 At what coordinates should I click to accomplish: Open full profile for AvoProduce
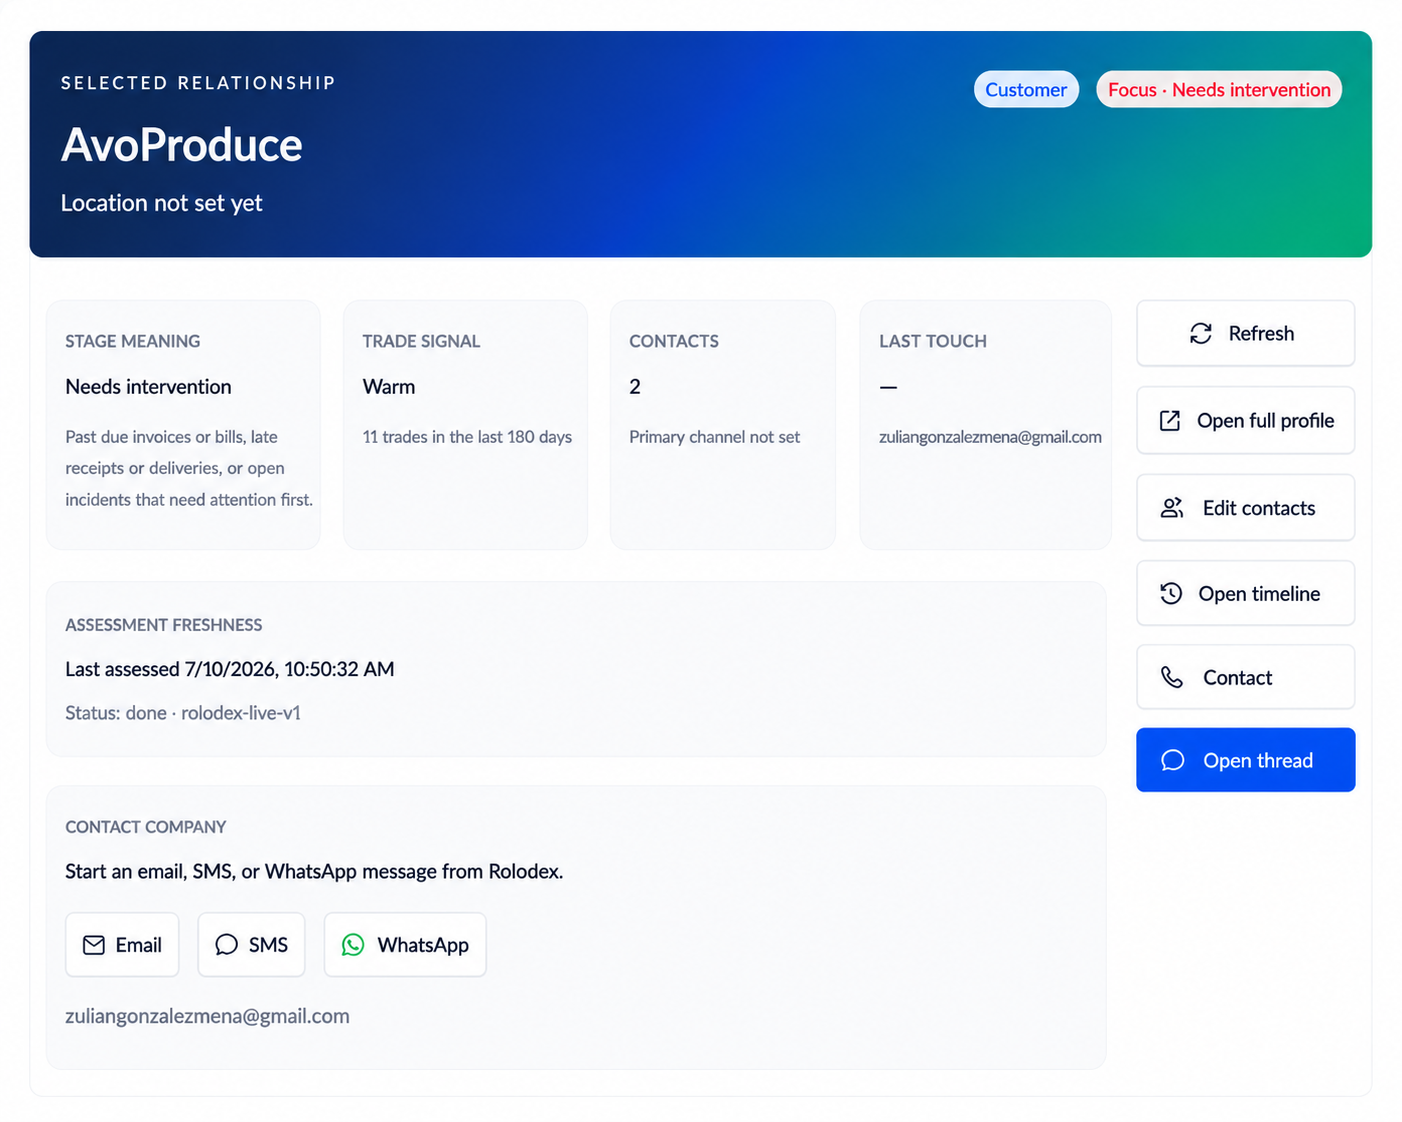[x=1246, y=421]
